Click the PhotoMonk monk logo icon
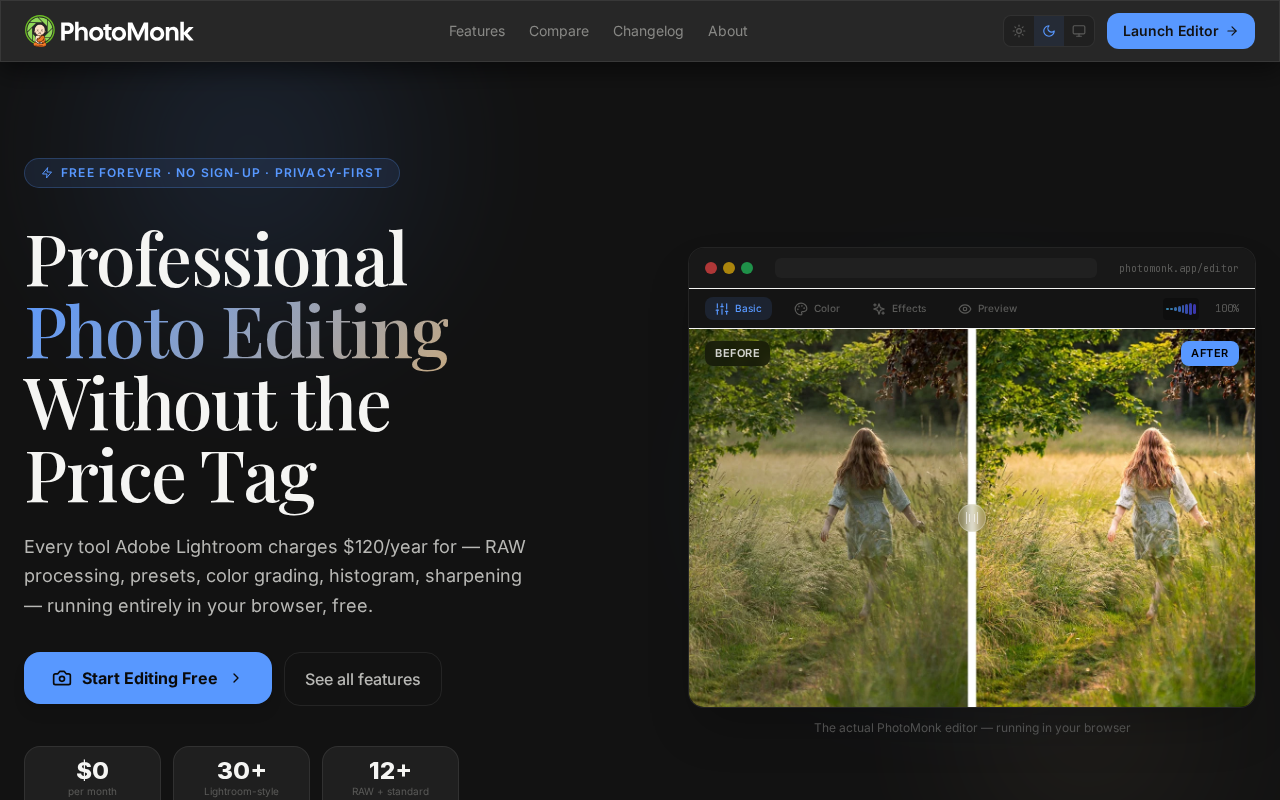Viewport: 1280px width, 800px height. coord(40,31)
